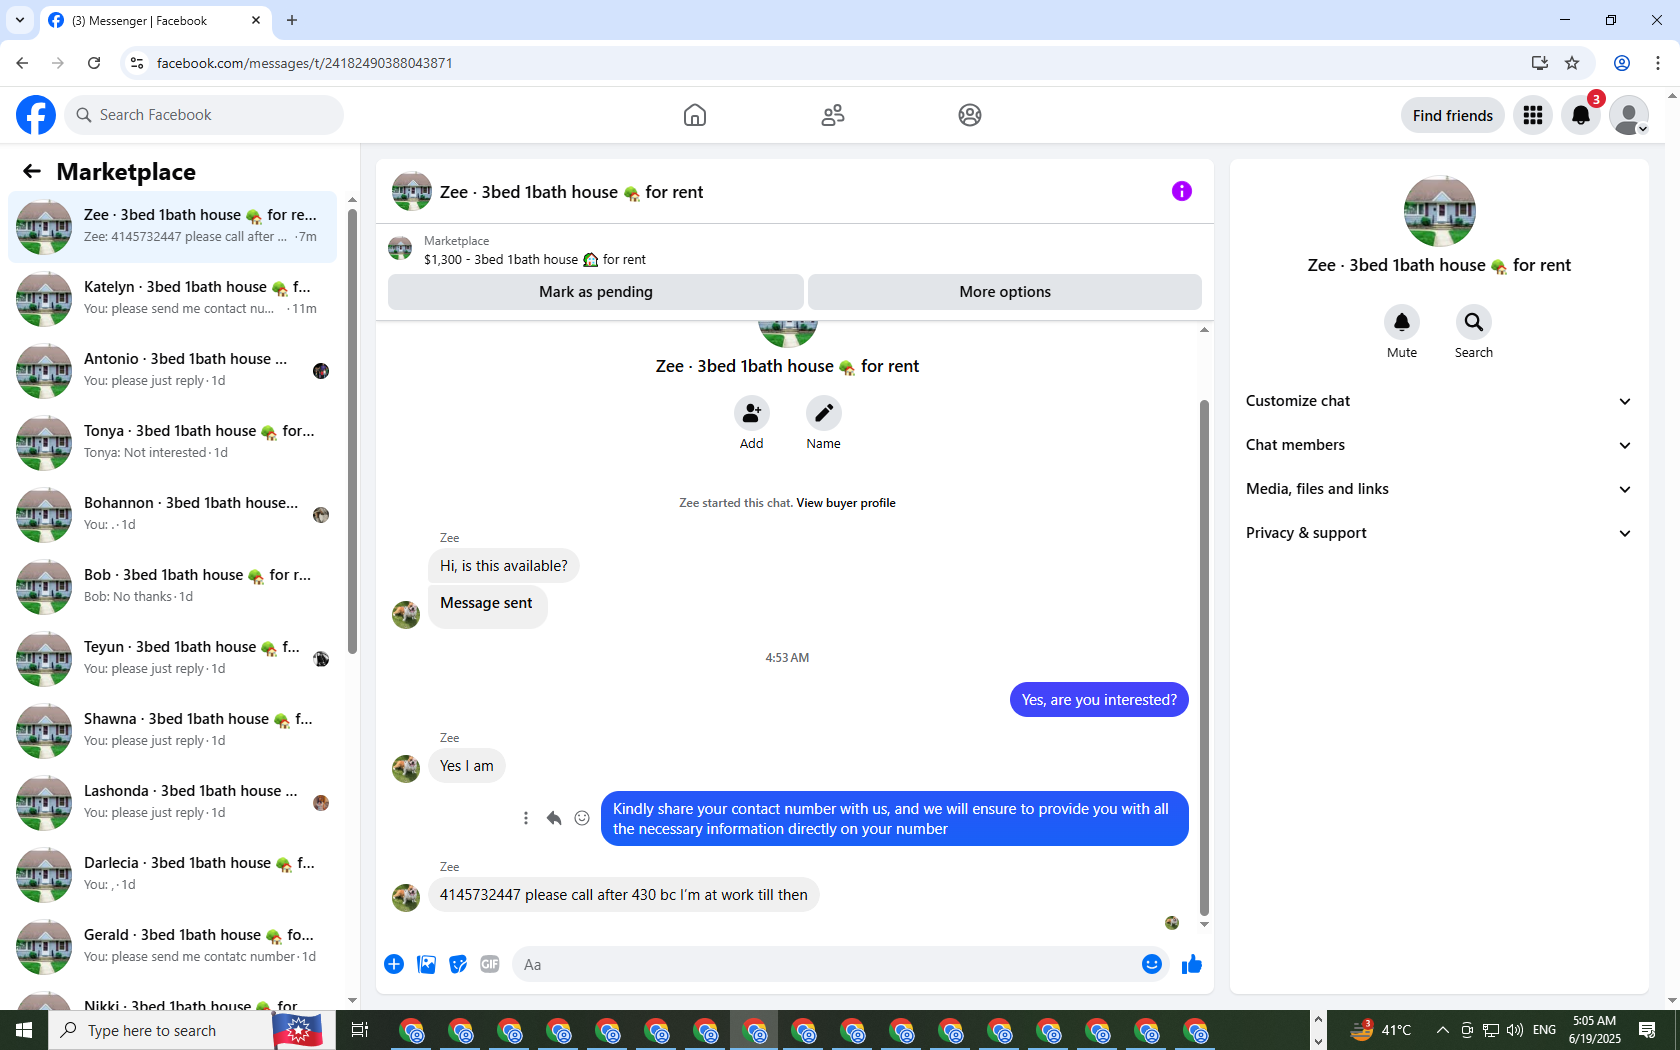Open Windows Start menu
Viewport: 1680px width, 1050px height.
pos(24,1030)
